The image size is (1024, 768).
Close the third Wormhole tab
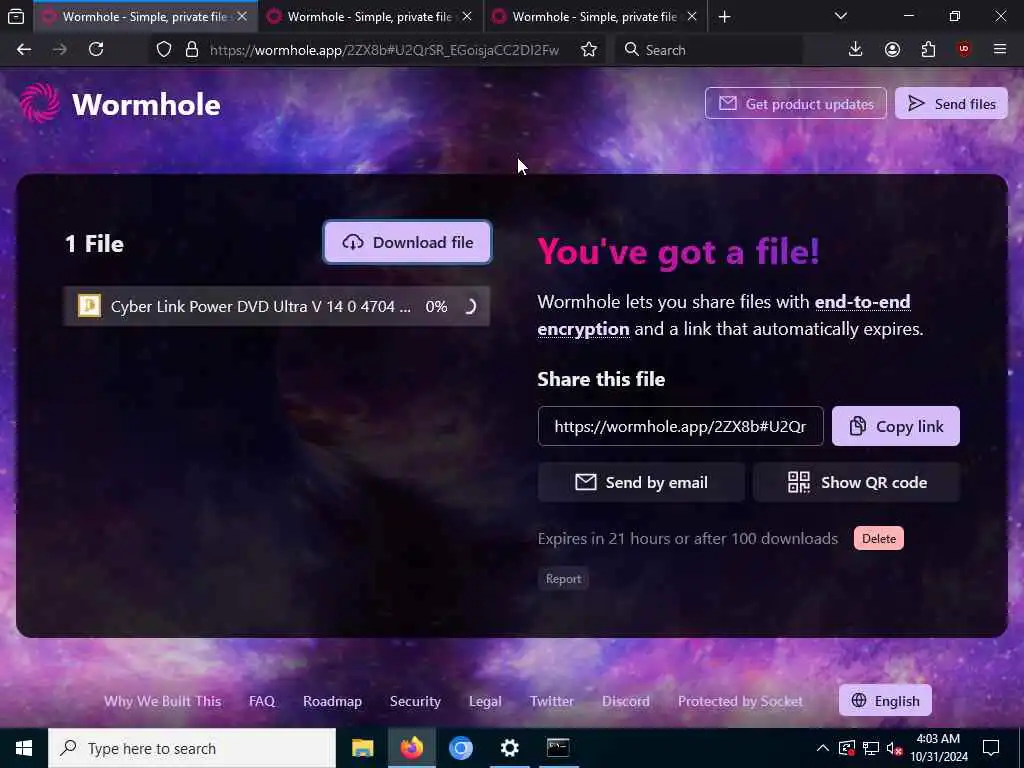coord(692,16)
